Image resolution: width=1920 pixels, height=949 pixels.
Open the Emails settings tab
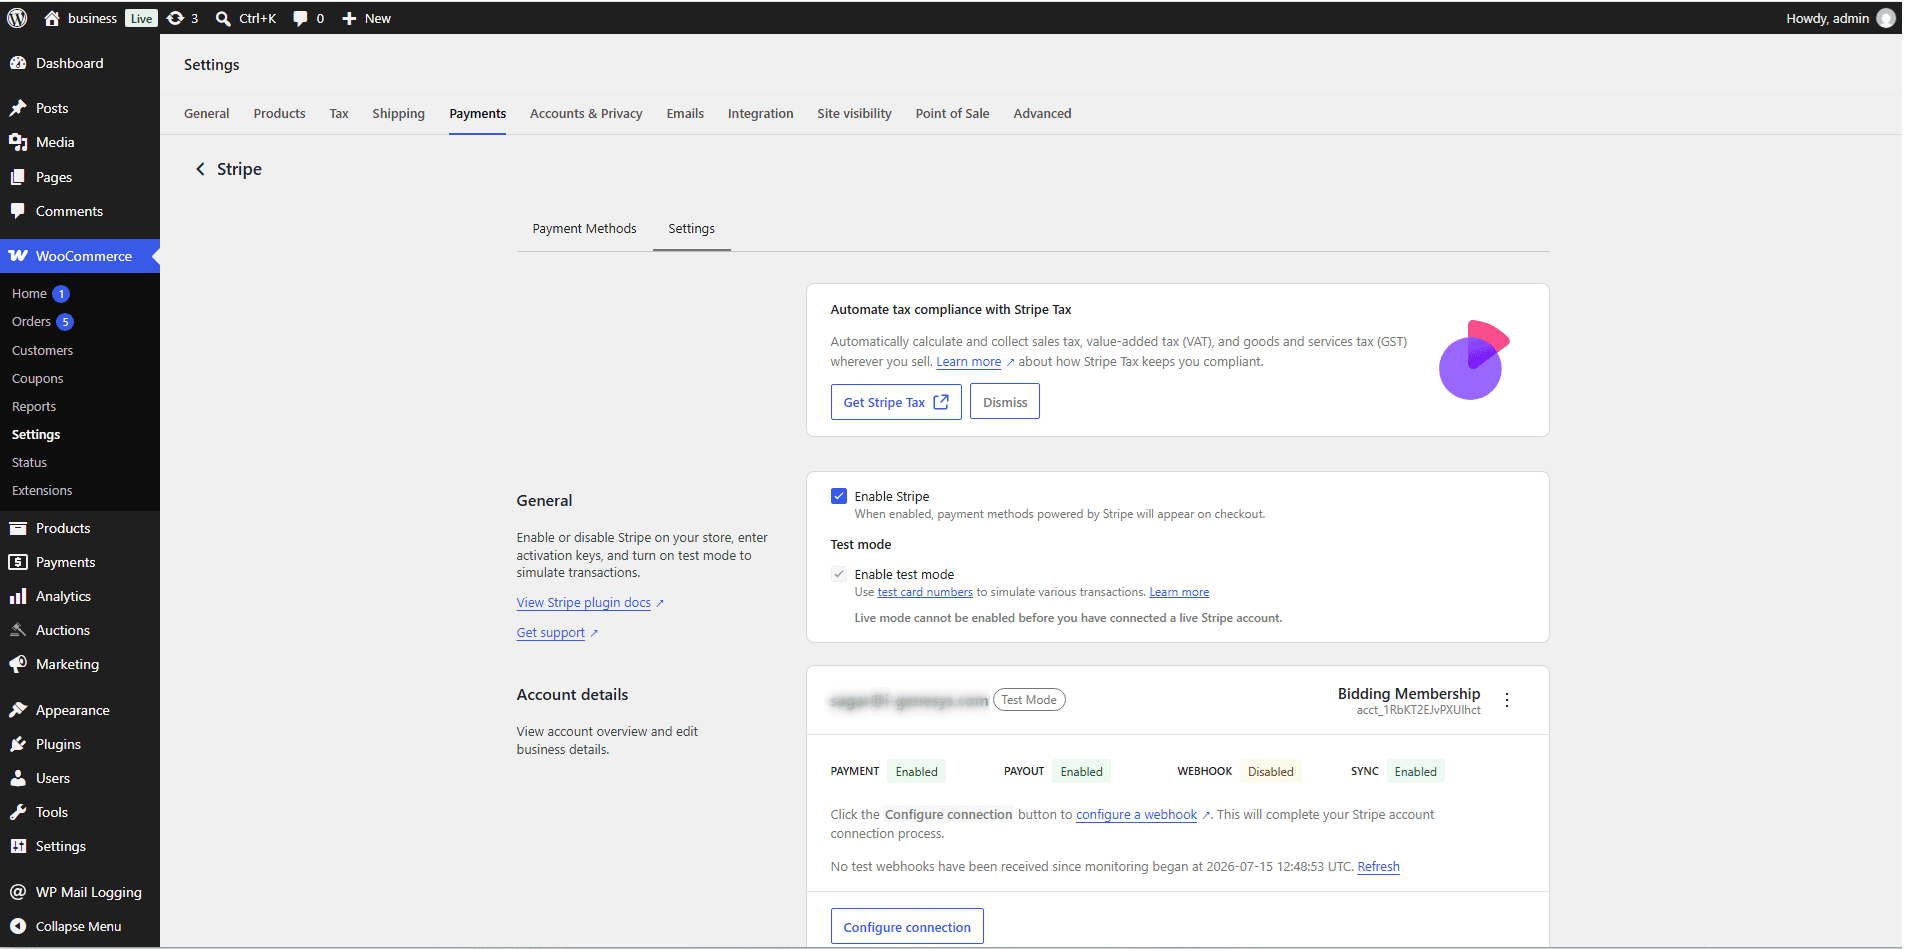(685, 113)
